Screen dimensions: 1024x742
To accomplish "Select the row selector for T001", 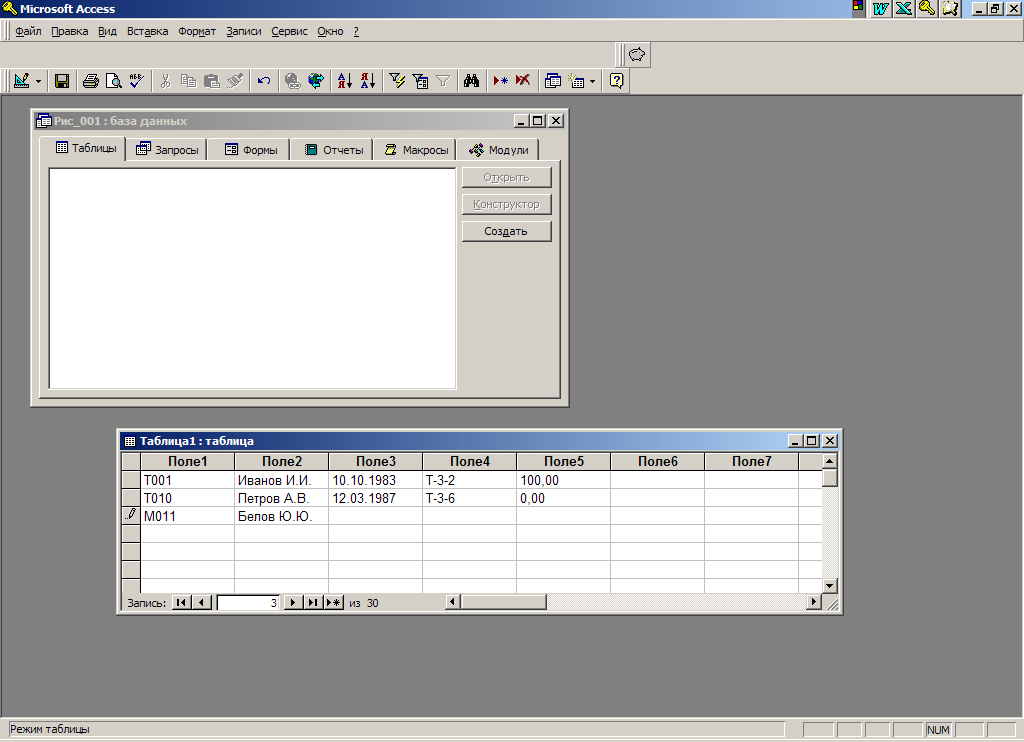I will (131, 480).
